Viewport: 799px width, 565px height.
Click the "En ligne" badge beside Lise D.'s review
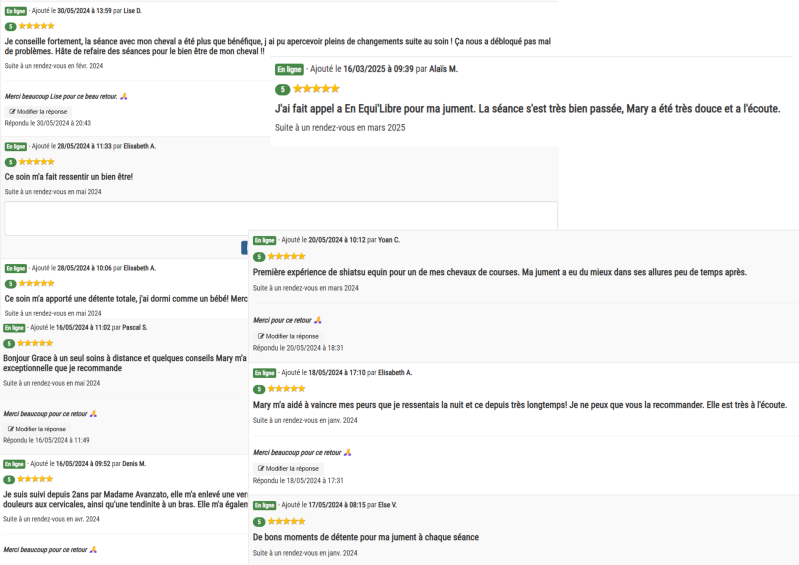click(x=15, y=10)
